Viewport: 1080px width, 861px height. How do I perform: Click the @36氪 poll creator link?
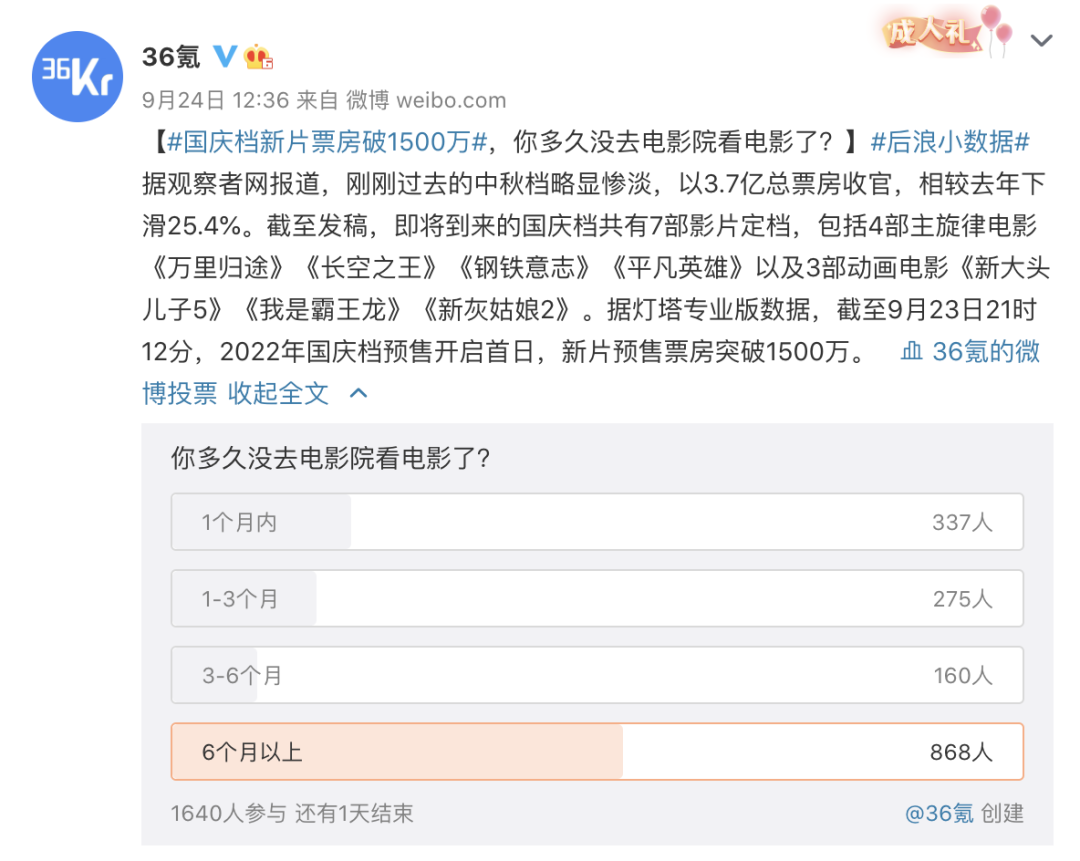coord(939,813)
